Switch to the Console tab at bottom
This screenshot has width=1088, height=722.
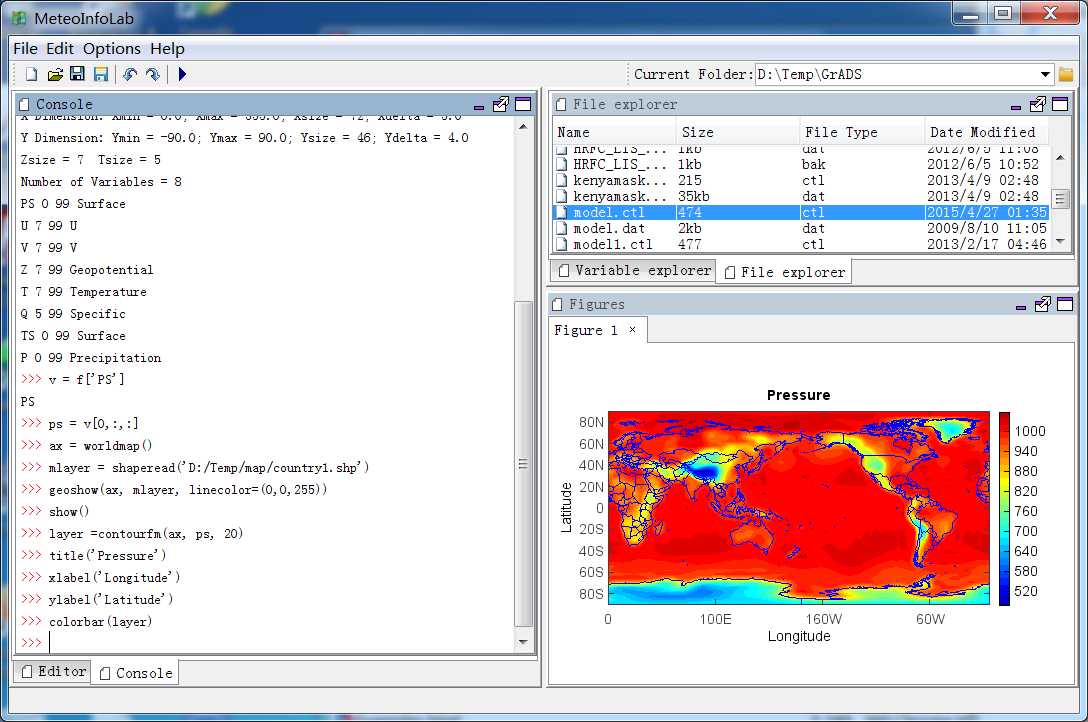(x=135, y=673)
